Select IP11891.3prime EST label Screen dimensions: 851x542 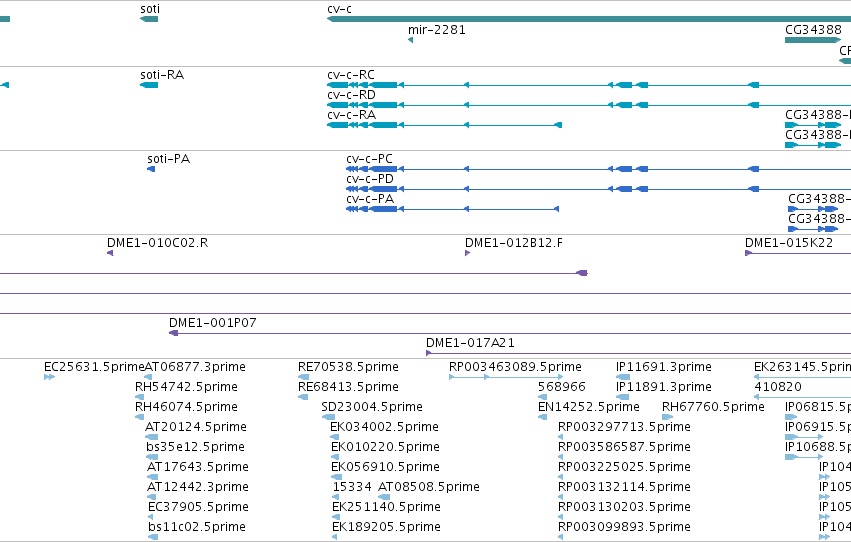pyautogui.click(x=664, y=386)
